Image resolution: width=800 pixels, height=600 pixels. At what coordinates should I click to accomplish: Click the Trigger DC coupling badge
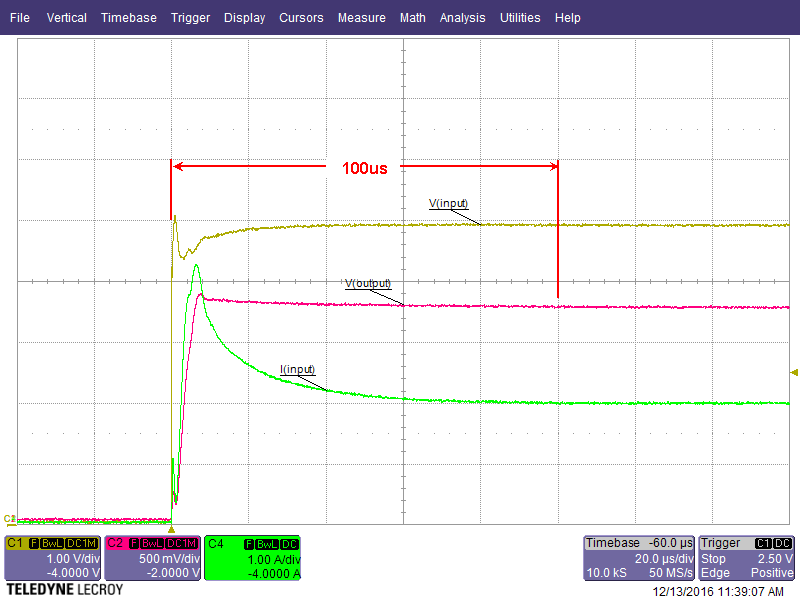point(782,543)
